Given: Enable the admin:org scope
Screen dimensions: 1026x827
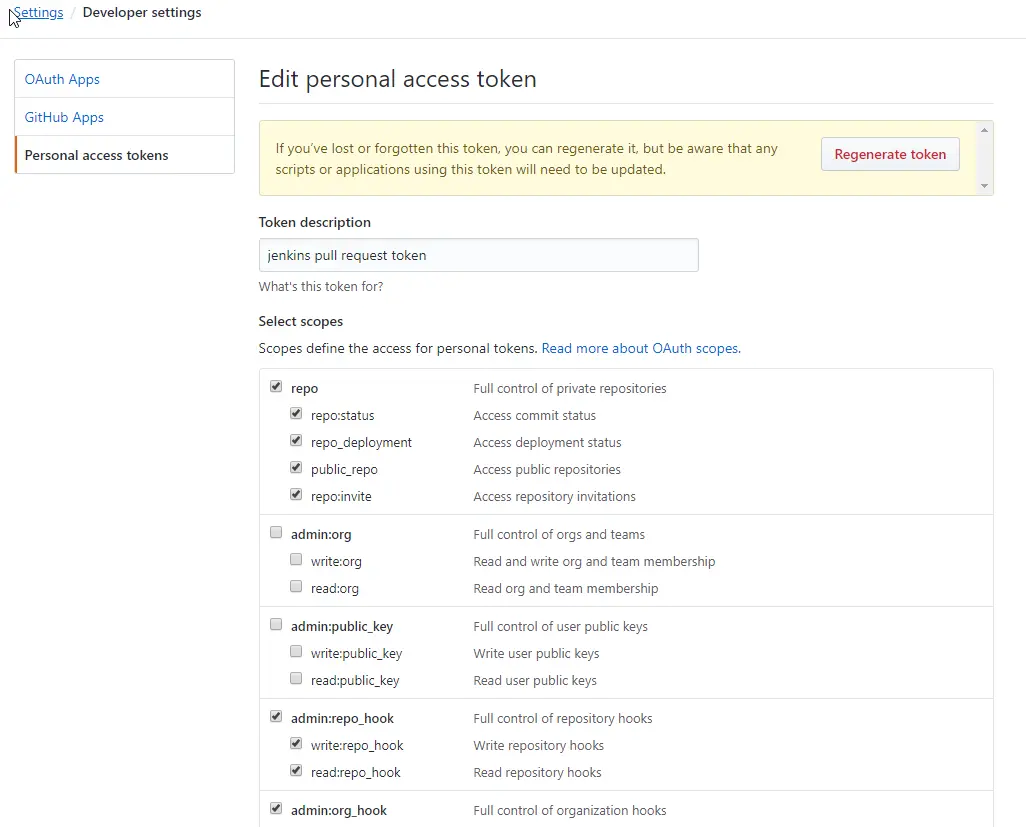Looking at the screenshot, I should click(276, 533).
